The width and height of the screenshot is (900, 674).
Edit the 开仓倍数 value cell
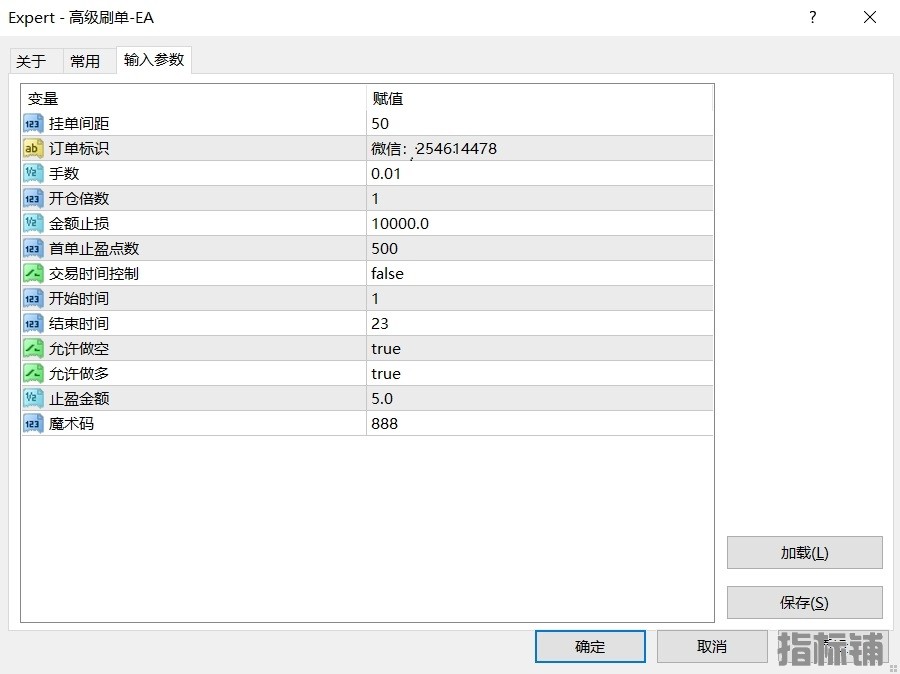pos(540,199)
